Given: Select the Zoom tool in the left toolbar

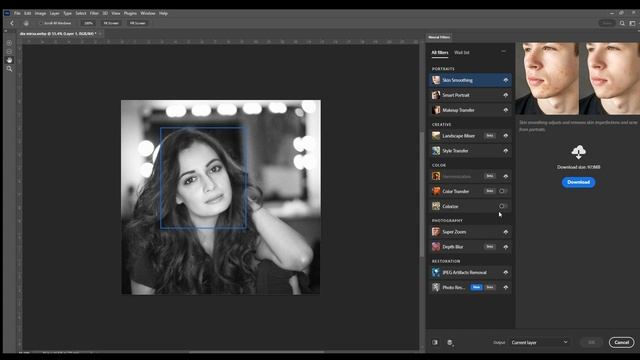Looking at the screenshot, I should click(x=9, y=69).
